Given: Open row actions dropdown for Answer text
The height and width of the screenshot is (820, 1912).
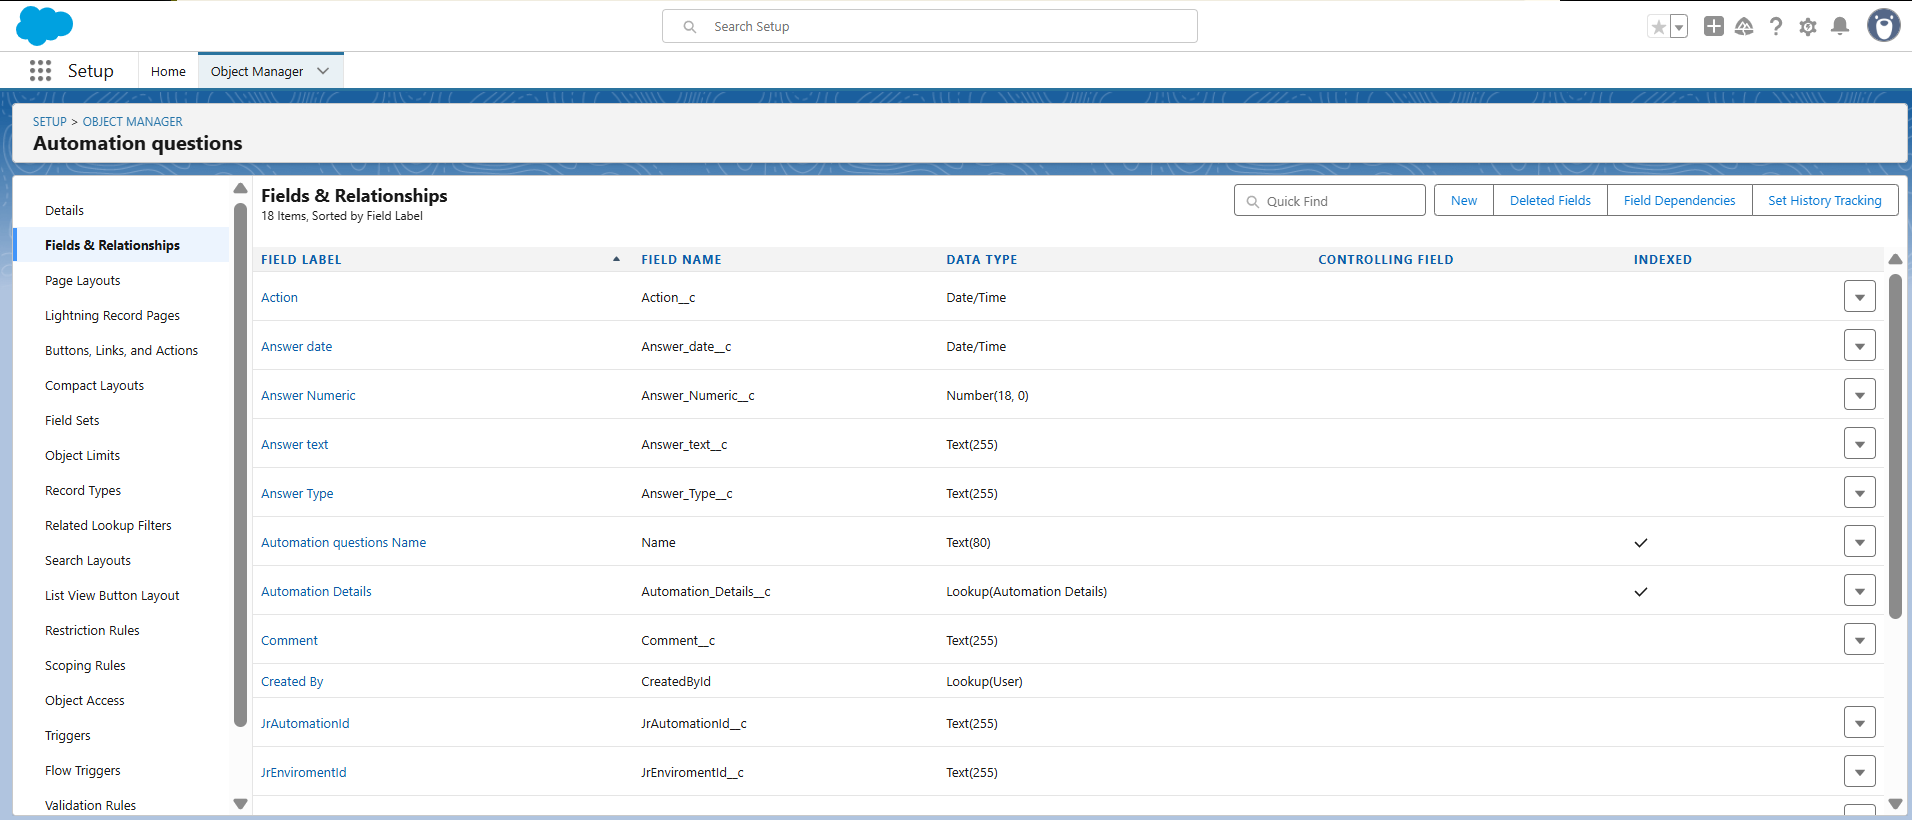Looking at the screenshot, I should pyautogui.click(x=1860, y=444).
